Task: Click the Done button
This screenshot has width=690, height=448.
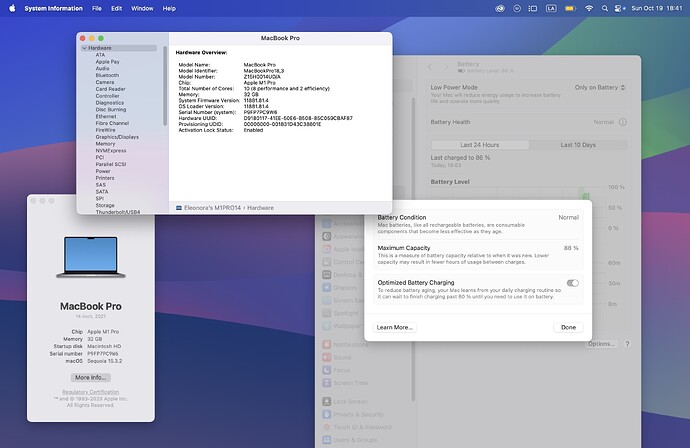Action: tap(568, 327)
